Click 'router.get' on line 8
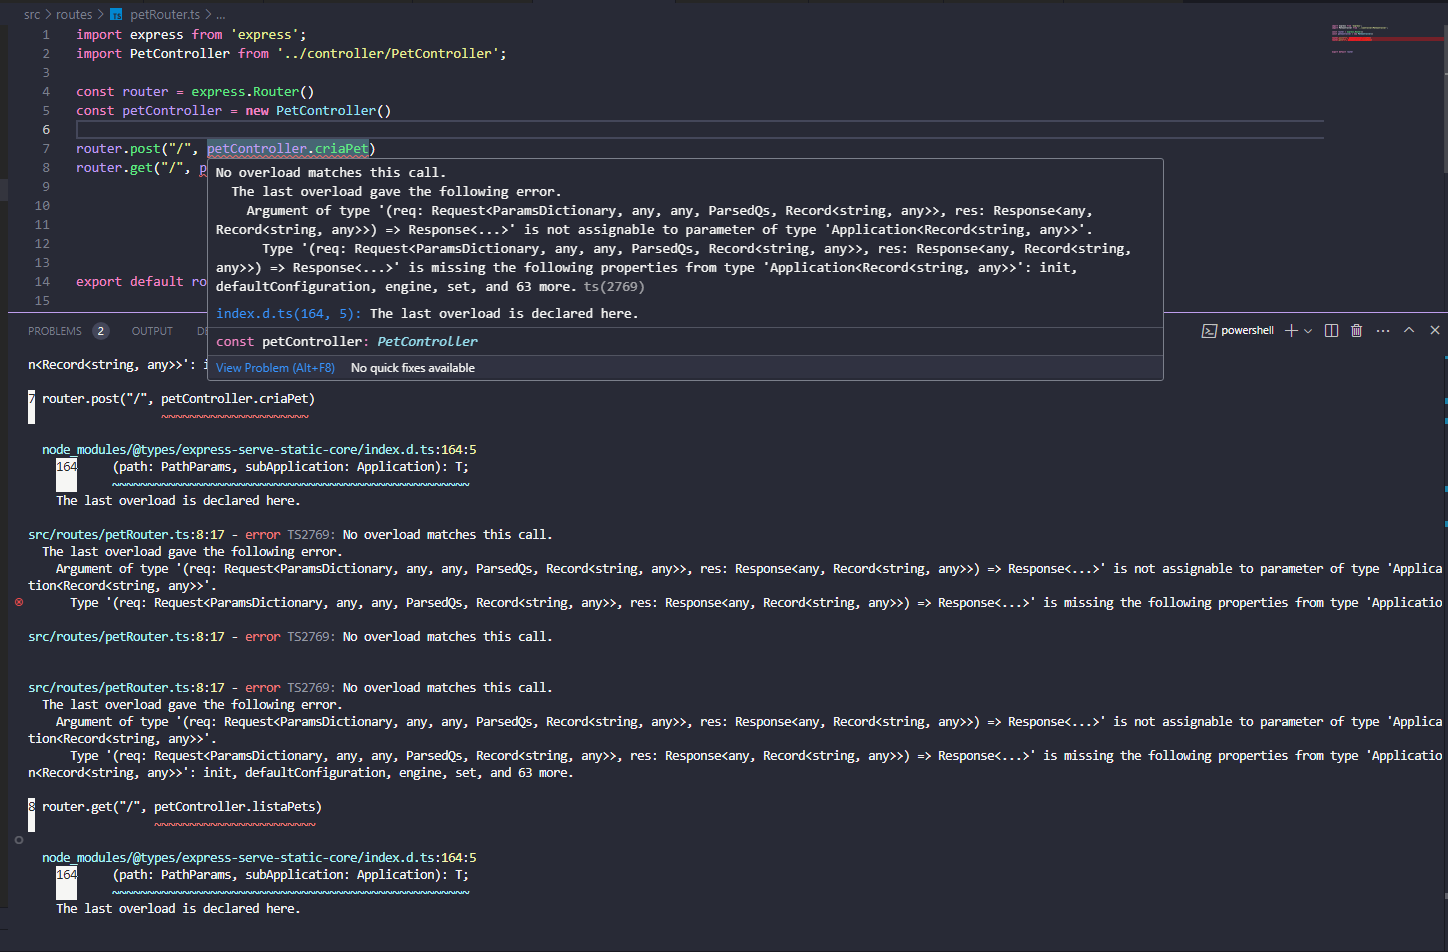Screen dimensions: 1448x952 click(114, 168)
